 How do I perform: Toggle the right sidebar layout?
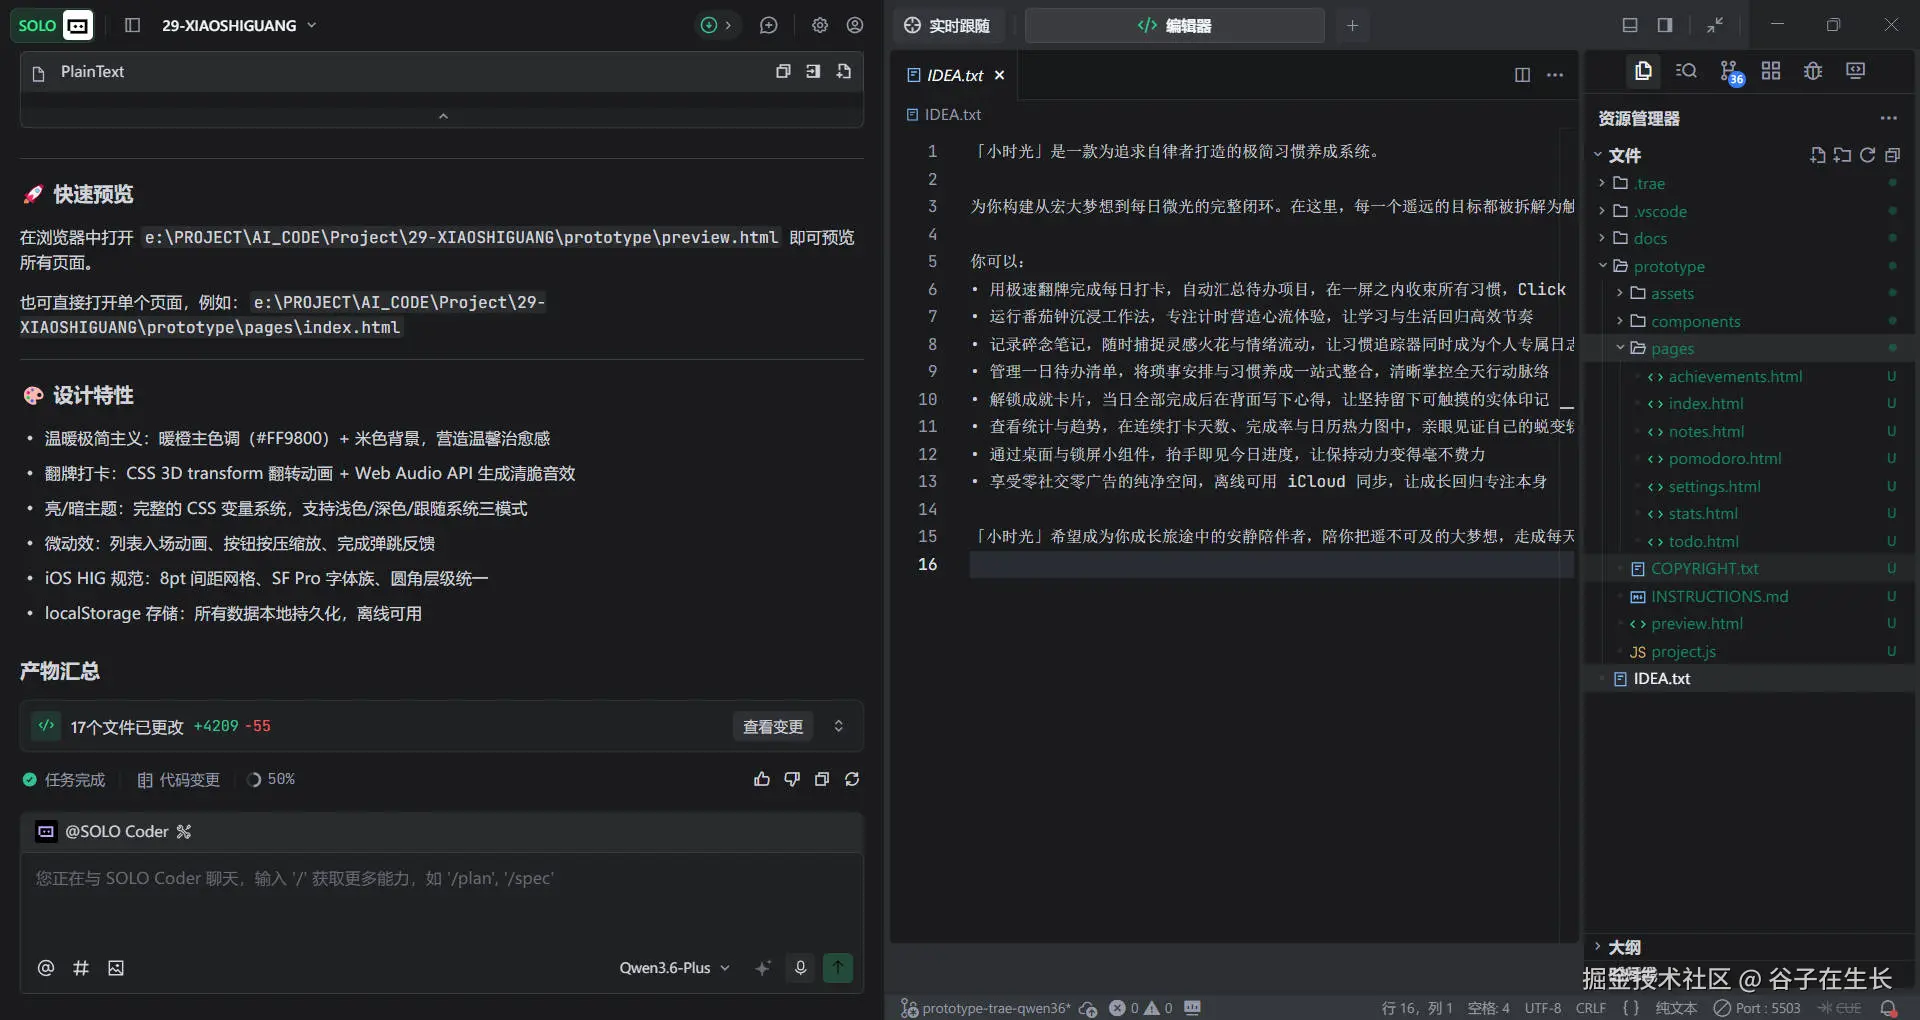pyautogui.click(x=1665, y=25)
